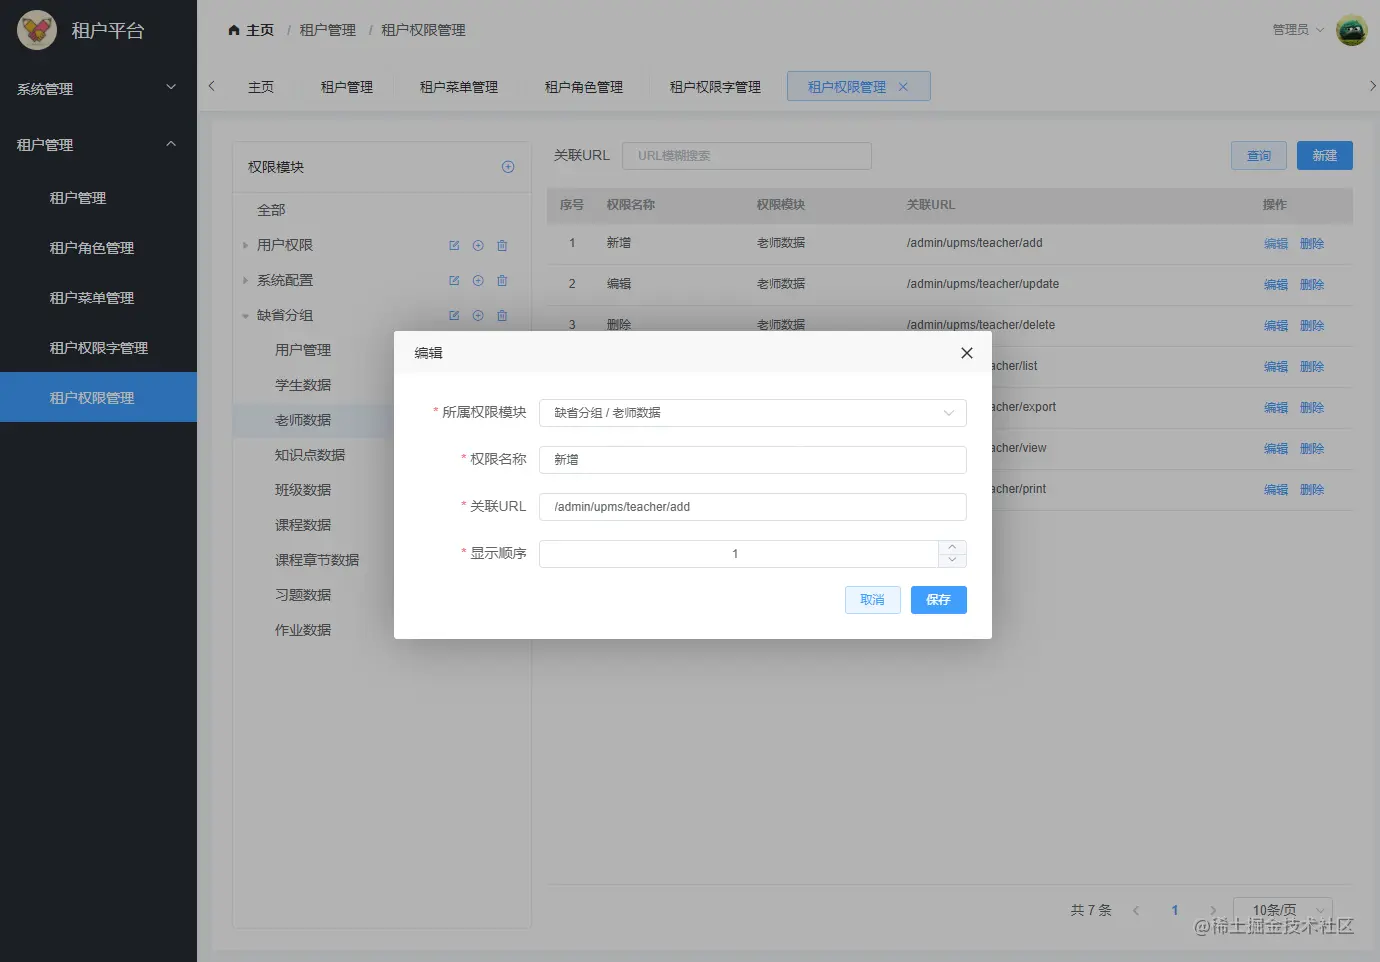Click 删除 for the teacher/update row

coord(1312,285)
